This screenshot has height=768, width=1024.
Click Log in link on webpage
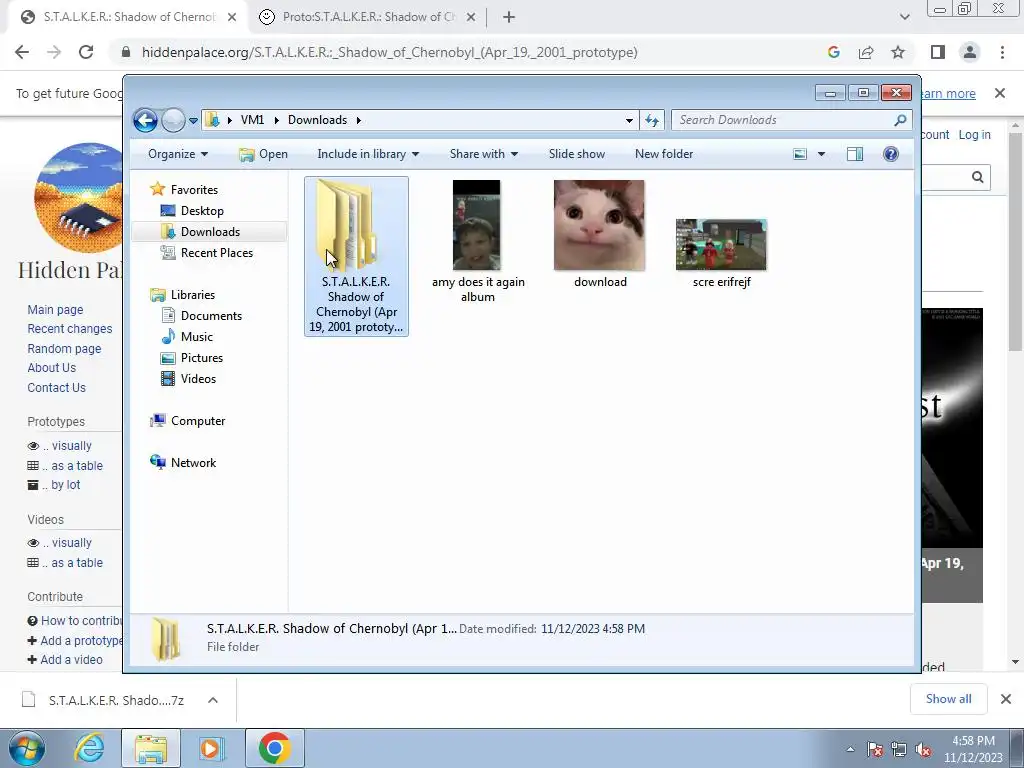[x=974, y=135]
